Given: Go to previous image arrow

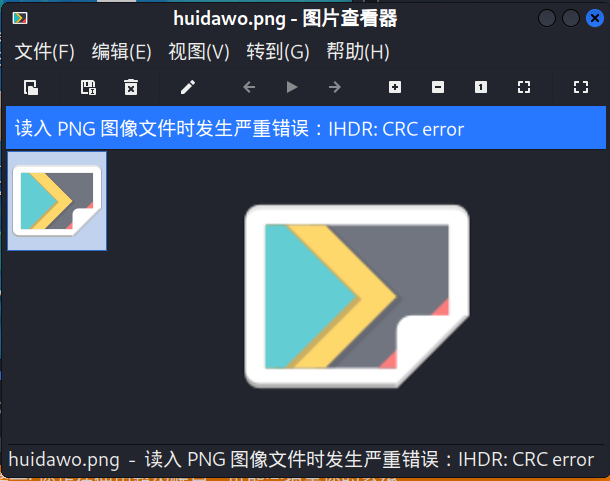Looking at the screenshot, I should pos(249,87).
